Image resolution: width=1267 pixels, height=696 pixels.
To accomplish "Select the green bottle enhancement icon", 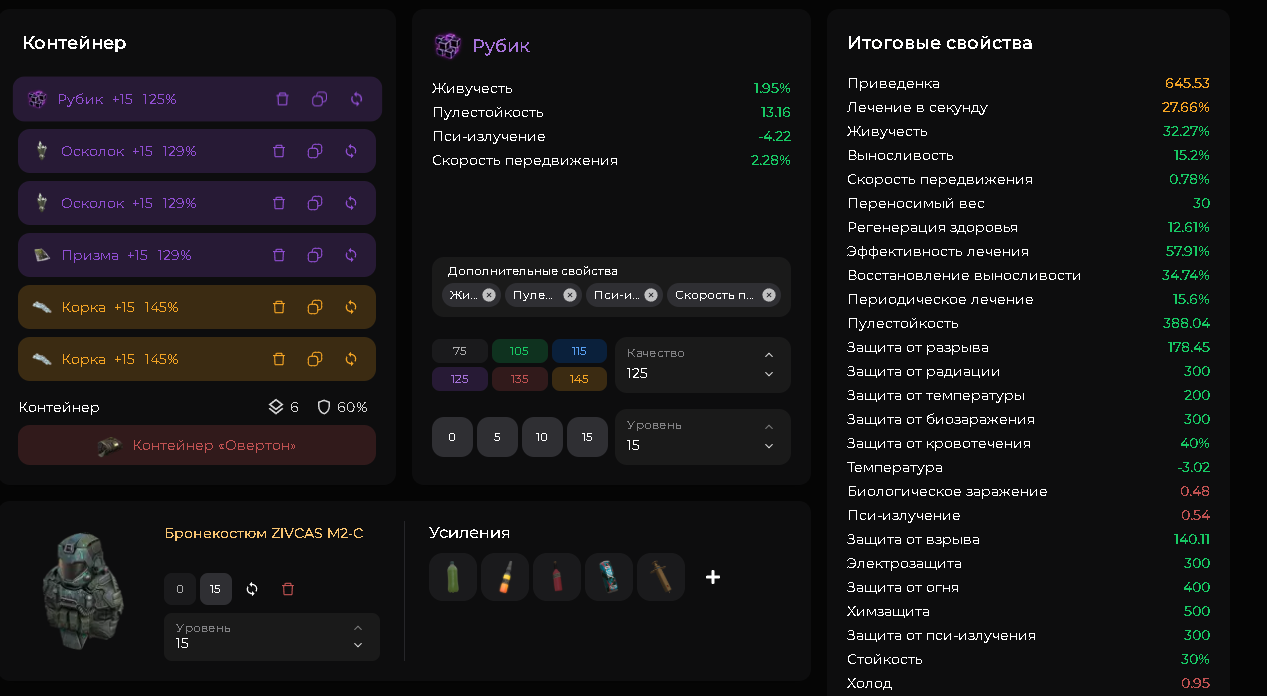I will pyautogui.click(x=452, y=577).
